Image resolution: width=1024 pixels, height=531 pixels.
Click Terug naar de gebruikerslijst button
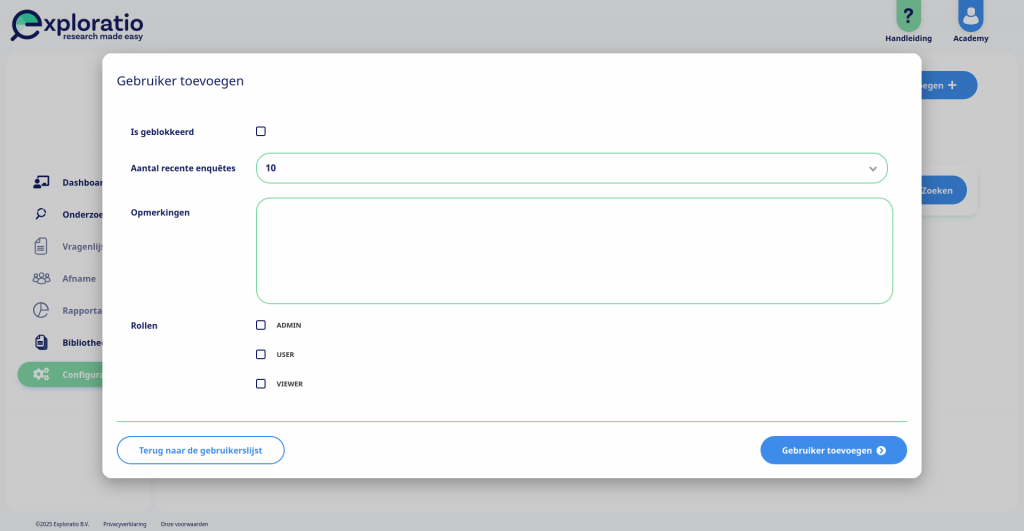pyautogui.click(x=200, y=451)
